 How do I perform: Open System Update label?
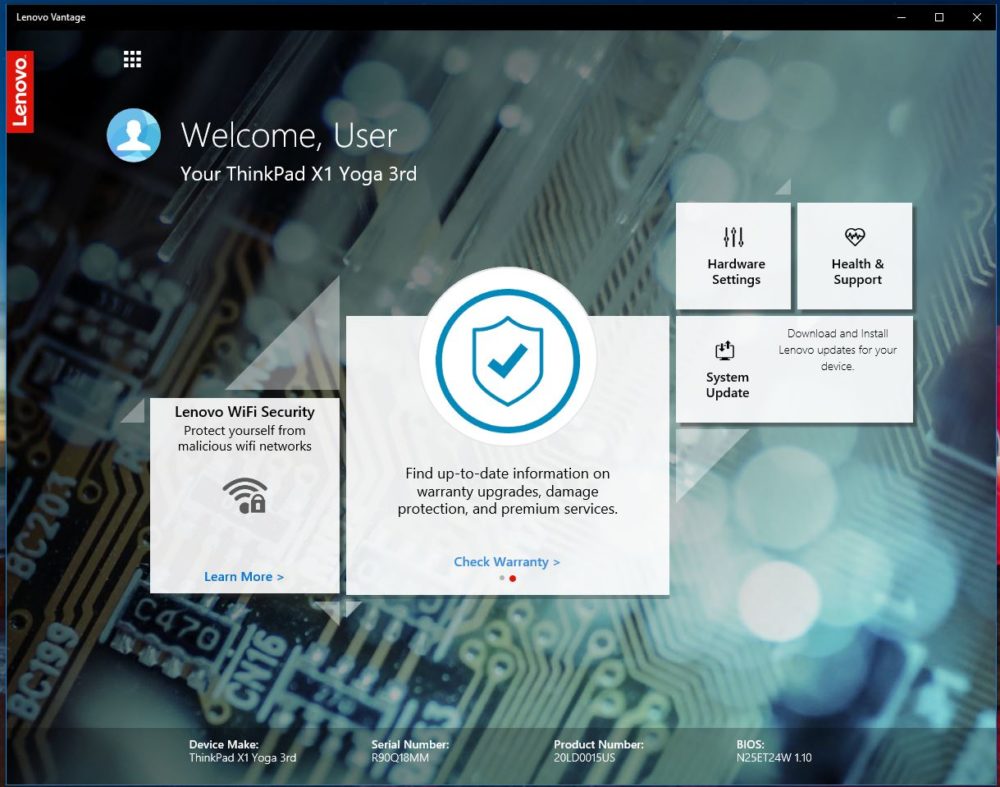tap(727, 385)
